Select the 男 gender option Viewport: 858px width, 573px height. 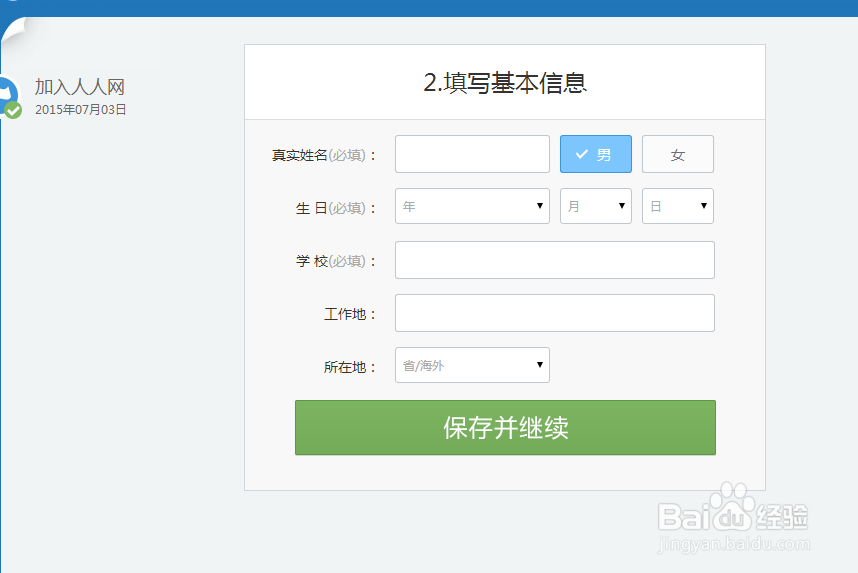pyautogui.click(x=595, y=154)
